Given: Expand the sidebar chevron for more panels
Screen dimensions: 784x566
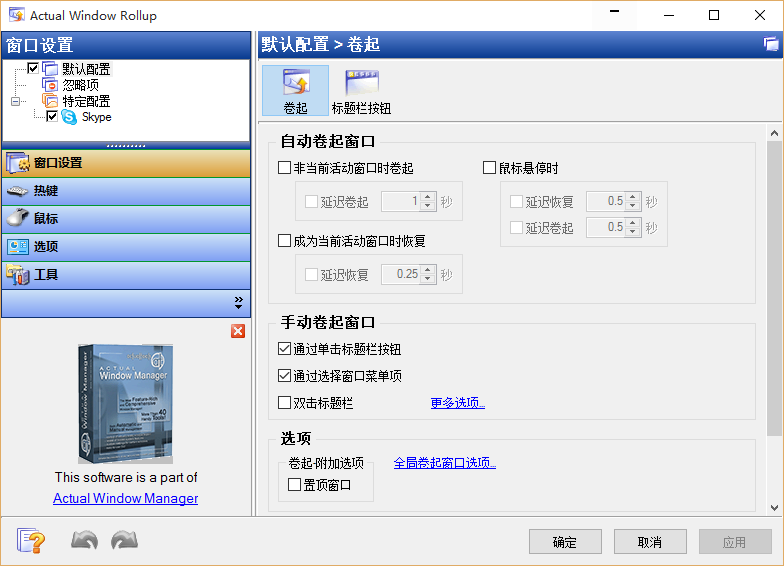Looking at the screenshot, I should pyautogui.click(x=239, y=302).
